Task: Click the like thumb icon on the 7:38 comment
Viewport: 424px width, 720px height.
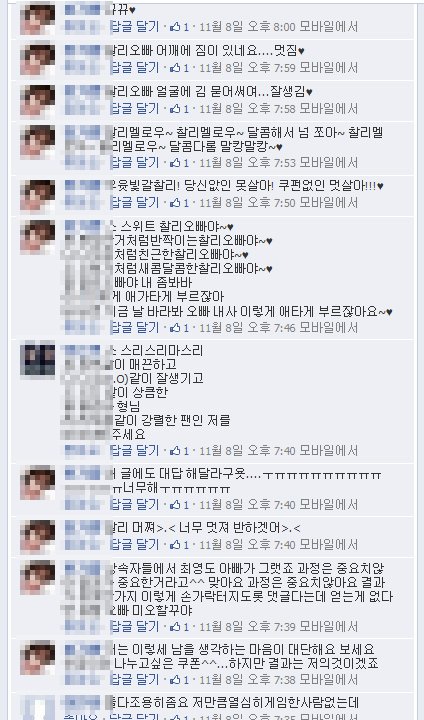Action: click(x=175, y=680)
